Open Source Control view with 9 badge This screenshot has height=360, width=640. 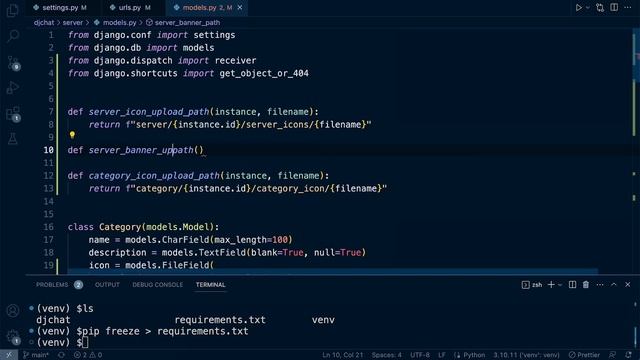(x=13, y=62)
